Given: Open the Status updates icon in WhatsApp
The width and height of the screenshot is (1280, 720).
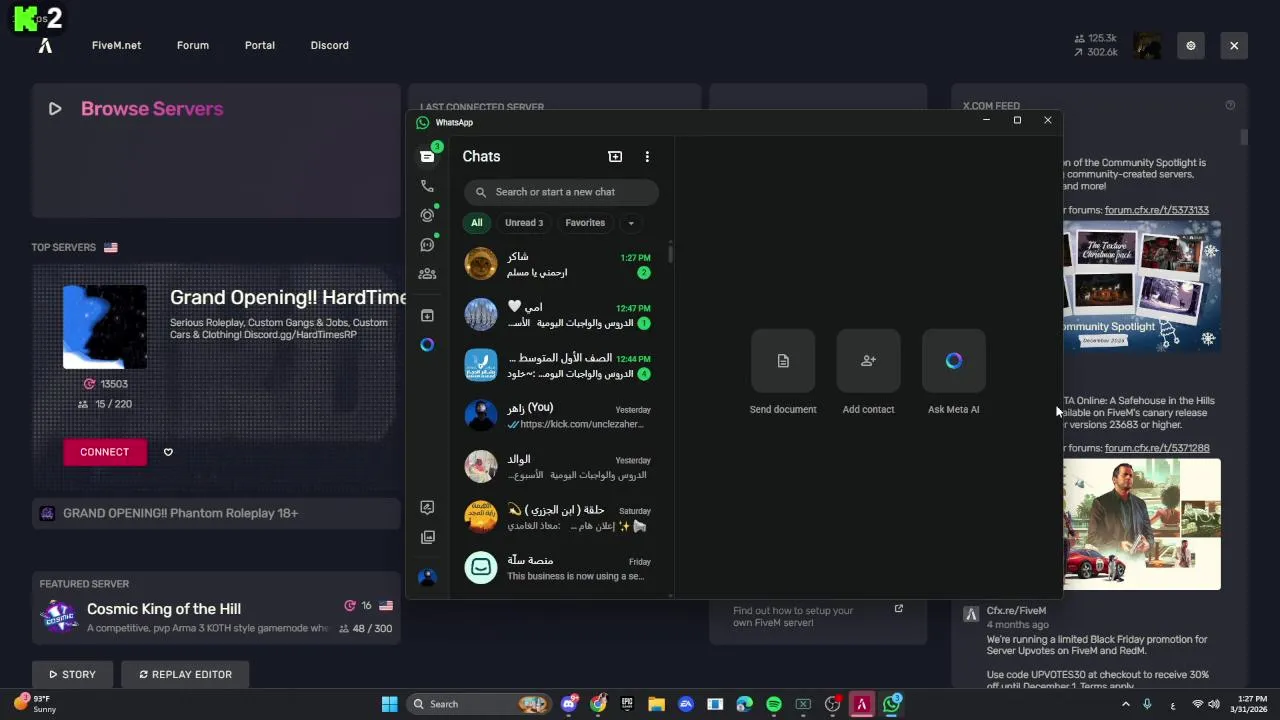Looking at the screenshot, I should (427, 215).
